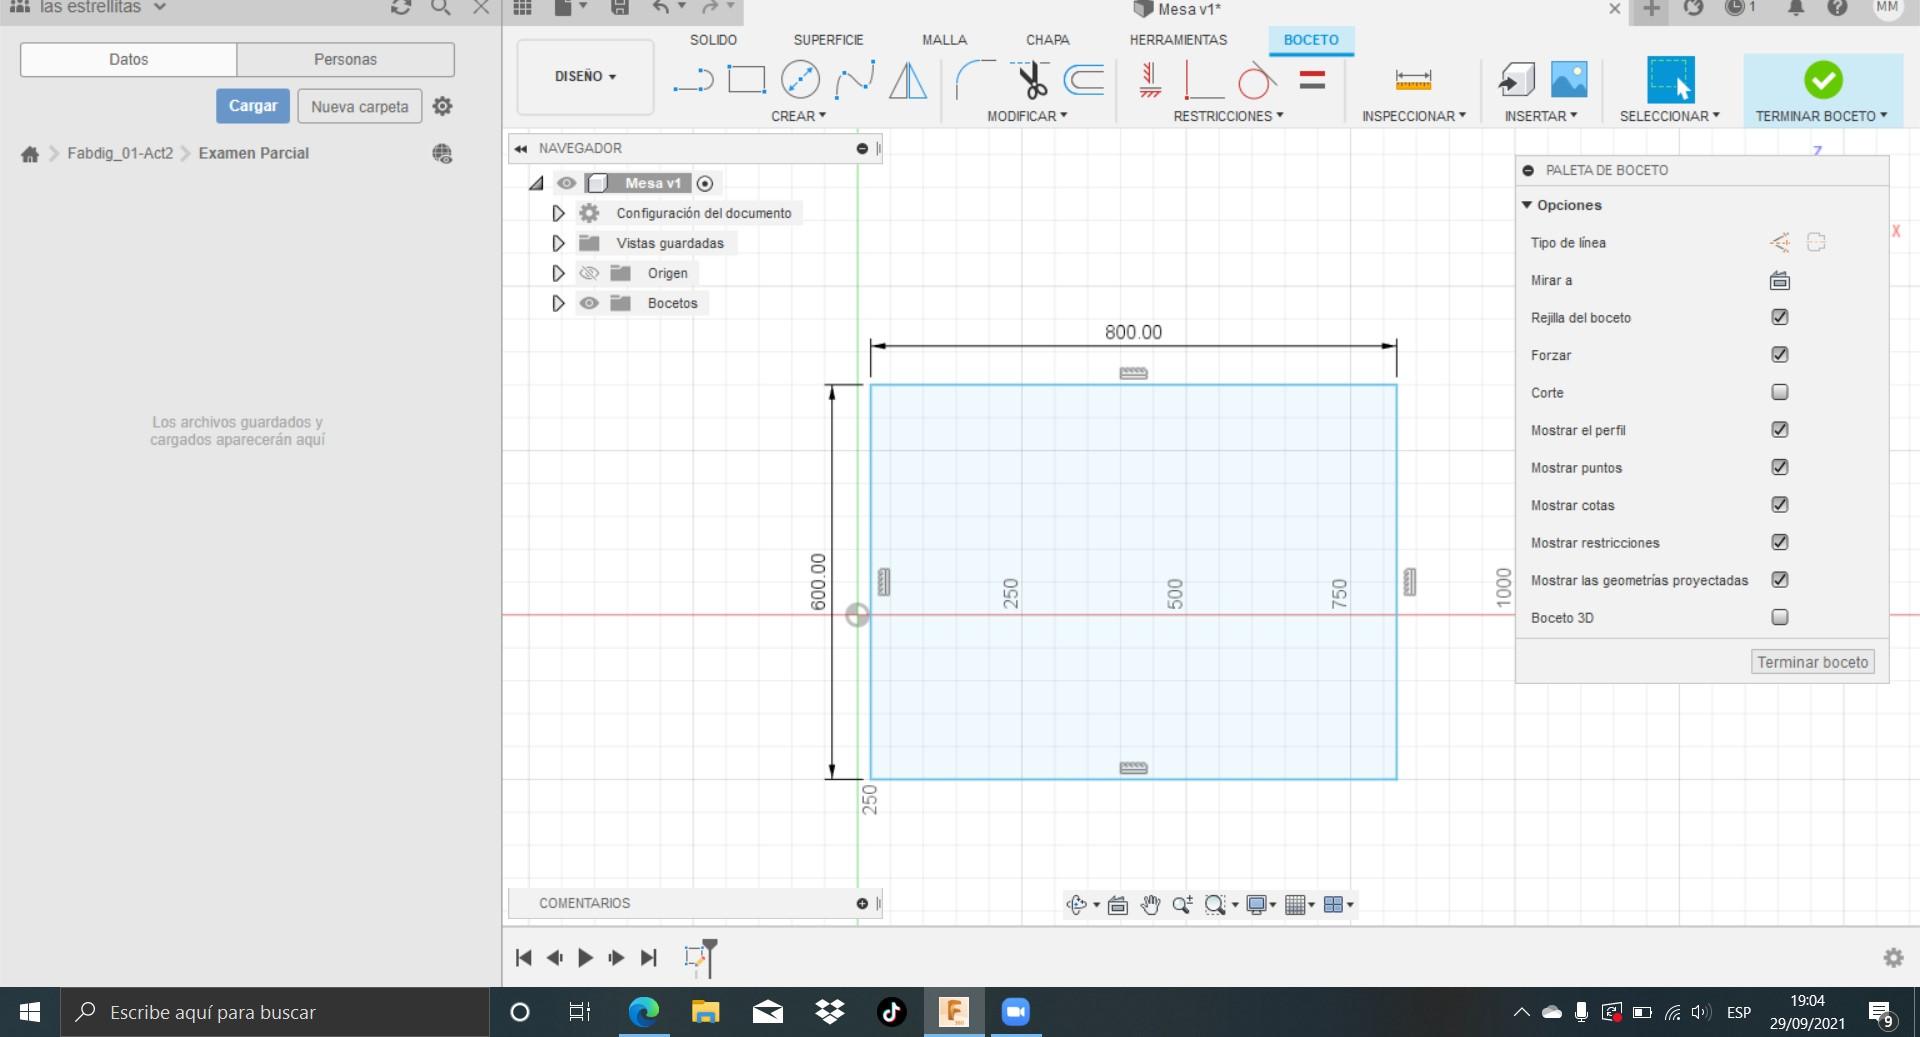Open the Measure inspect tool
This screenshot has width=1920, height=1037.
(x=1413, y=80)
